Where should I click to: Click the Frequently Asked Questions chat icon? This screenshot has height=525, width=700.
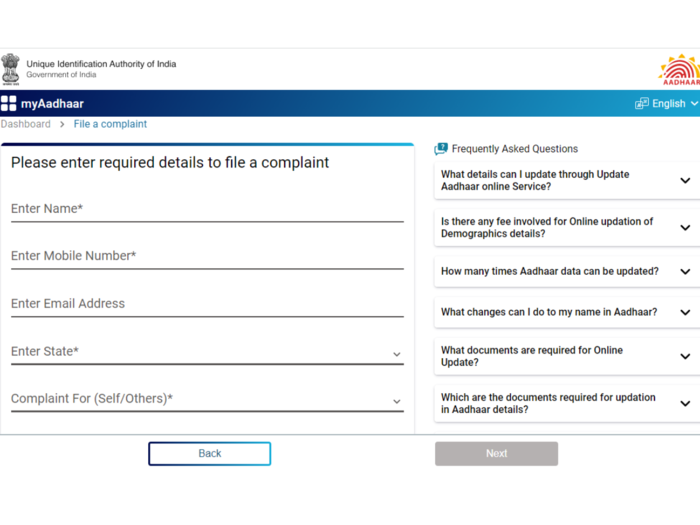point(441,149)
